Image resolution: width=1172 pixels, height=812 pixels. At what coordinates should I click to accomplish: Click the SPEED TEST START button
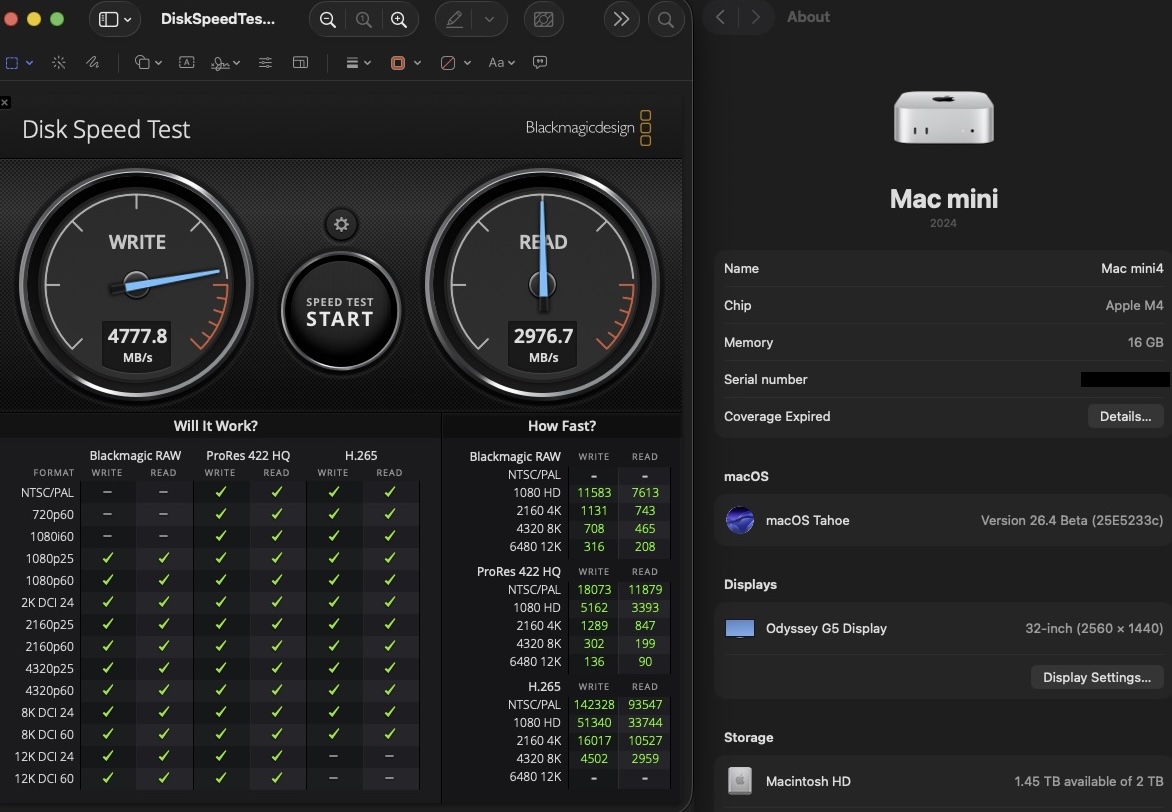341,312
